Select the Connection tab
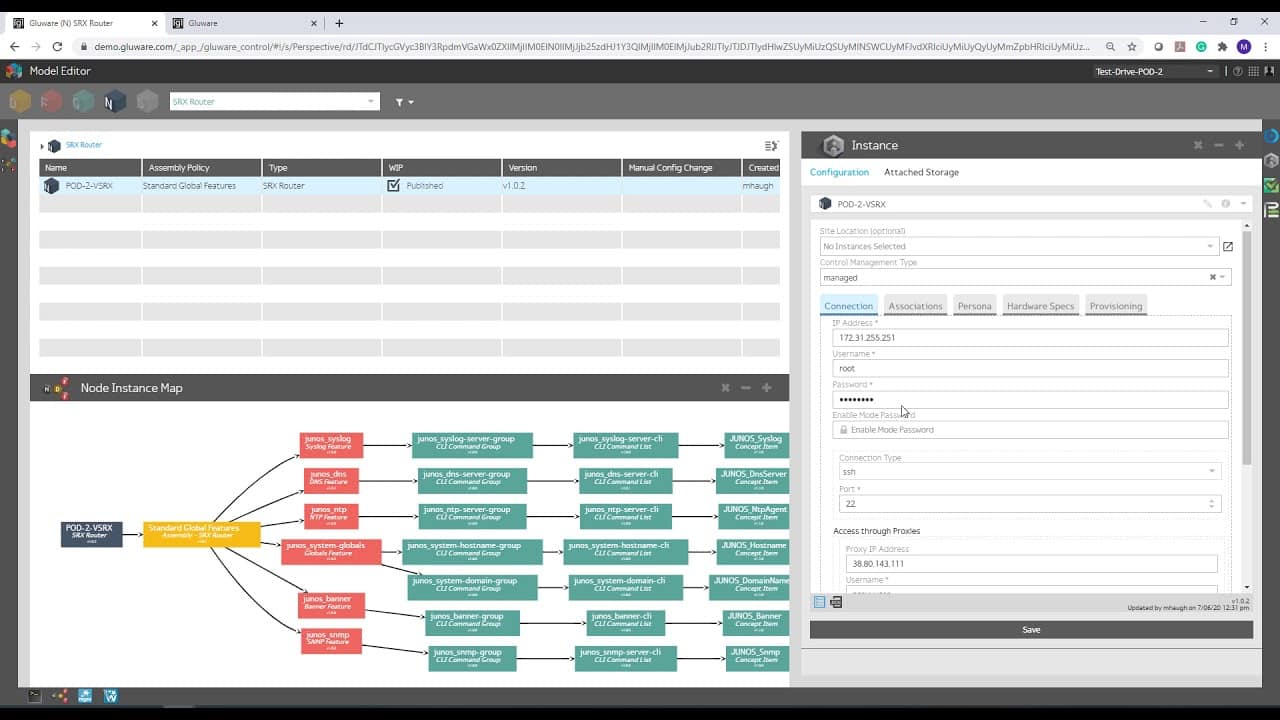Image resolution: width=1280 pixels, height=720 pixels. click(849, 306)
